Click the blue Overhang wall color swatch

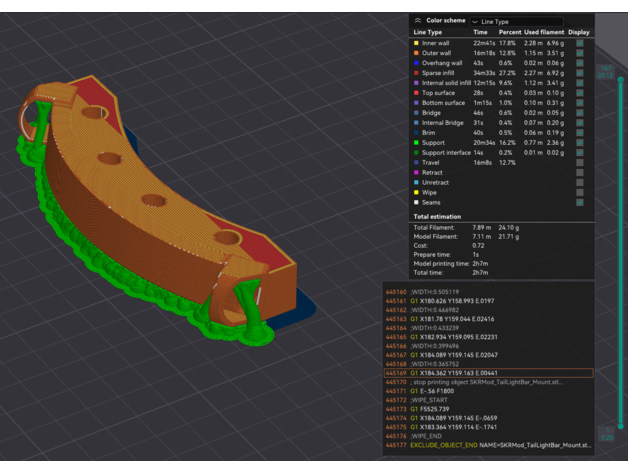pos(417,64)
